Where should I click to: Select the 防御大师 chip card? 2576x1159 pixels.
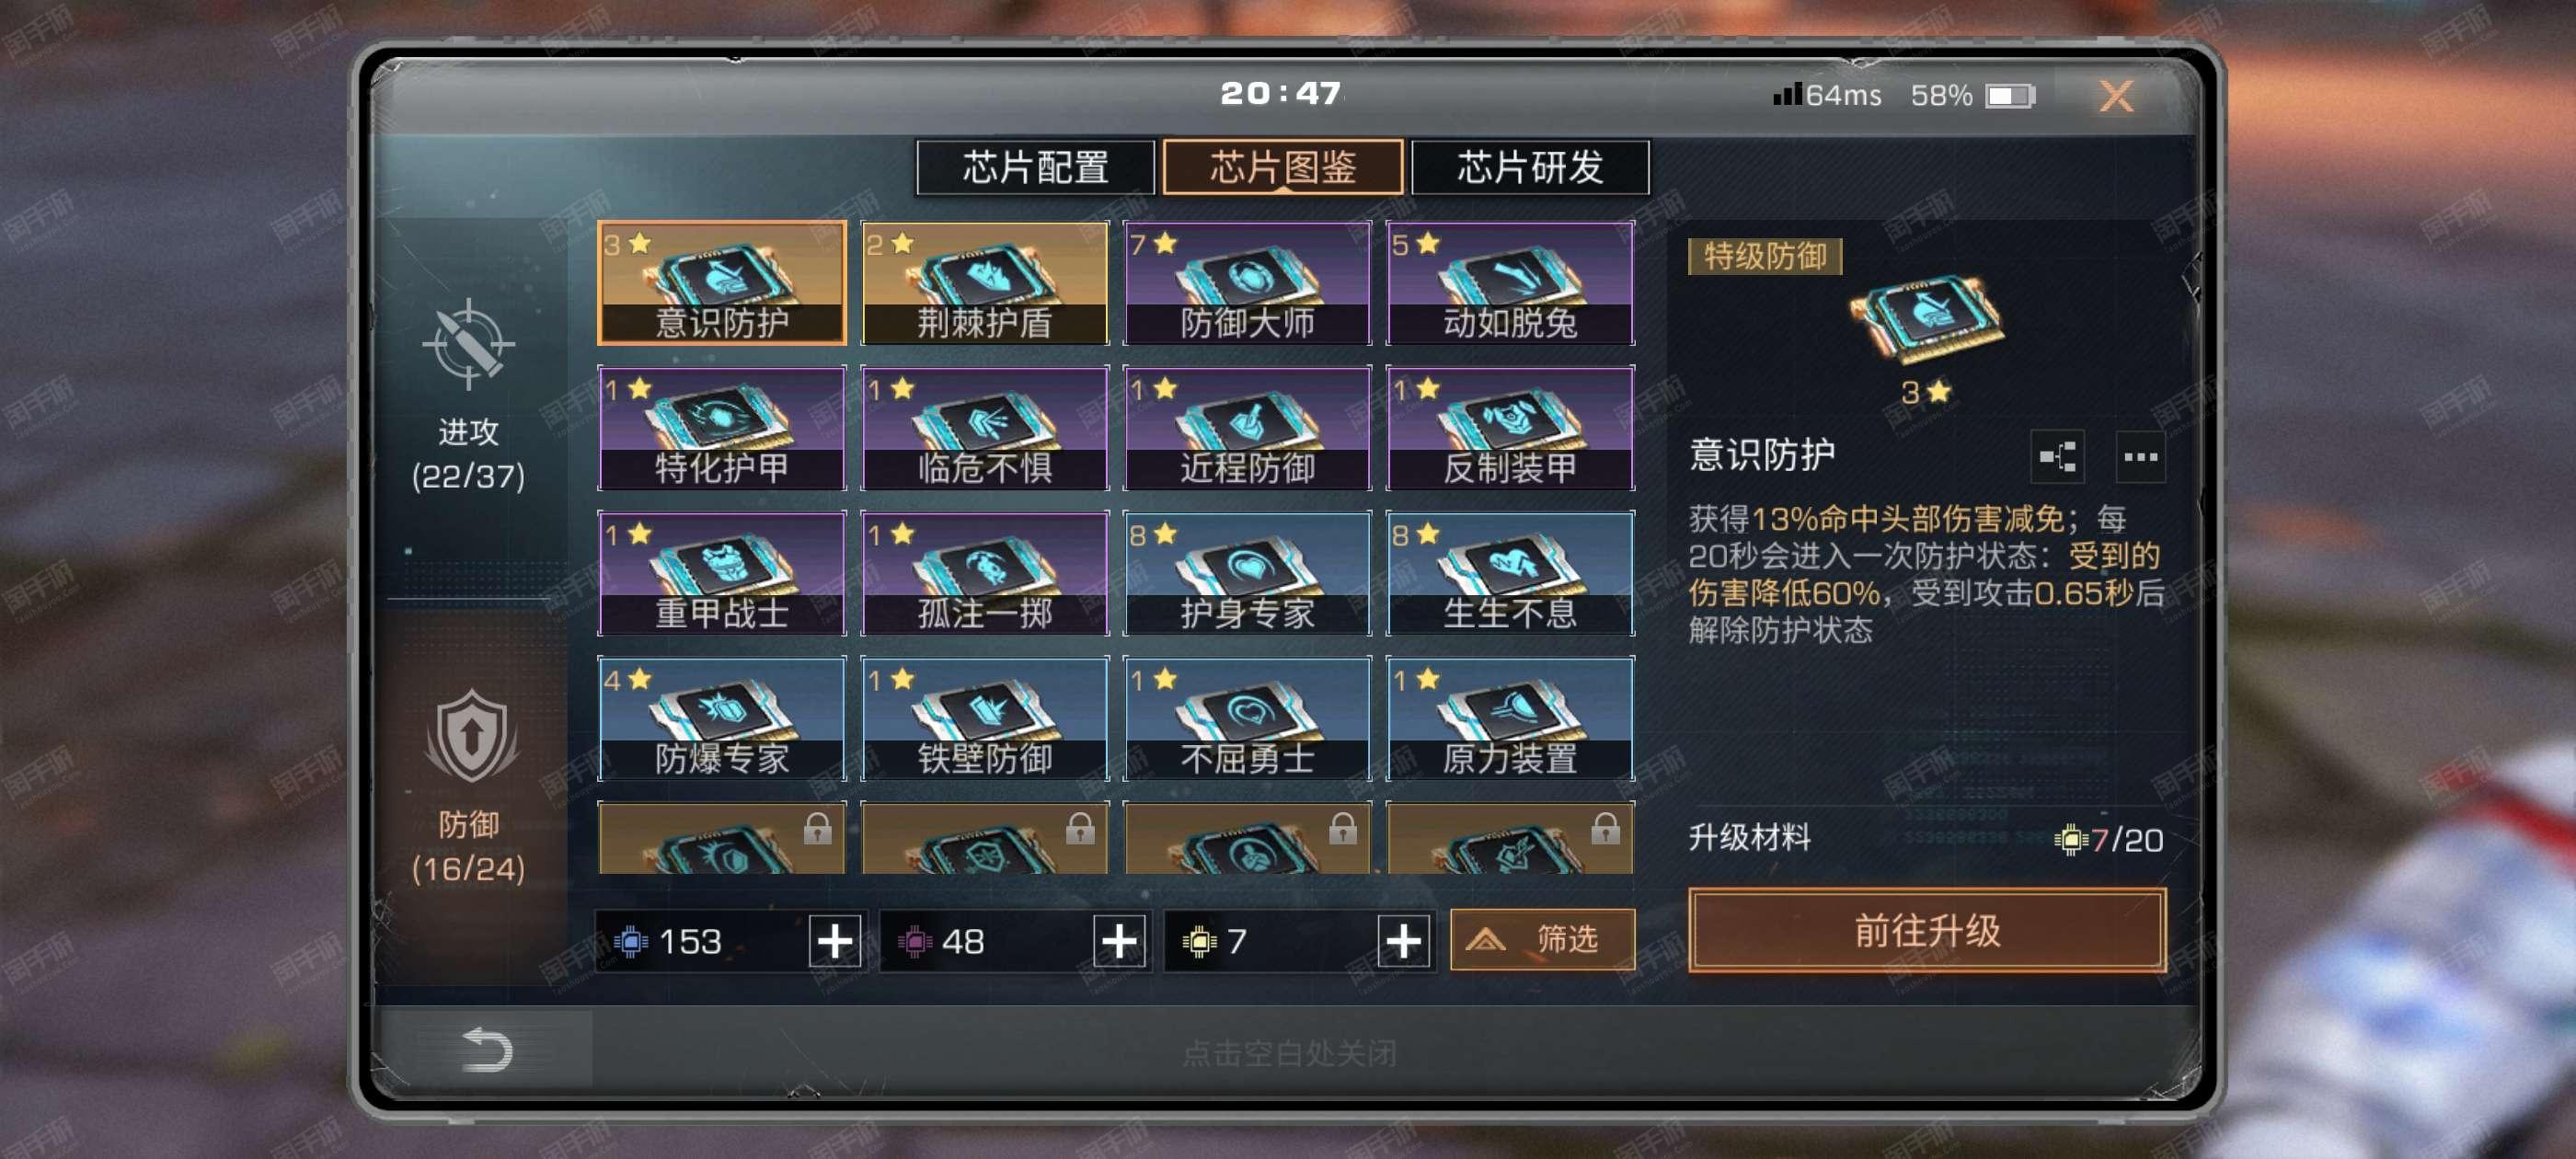click(x=1247, y=283)
